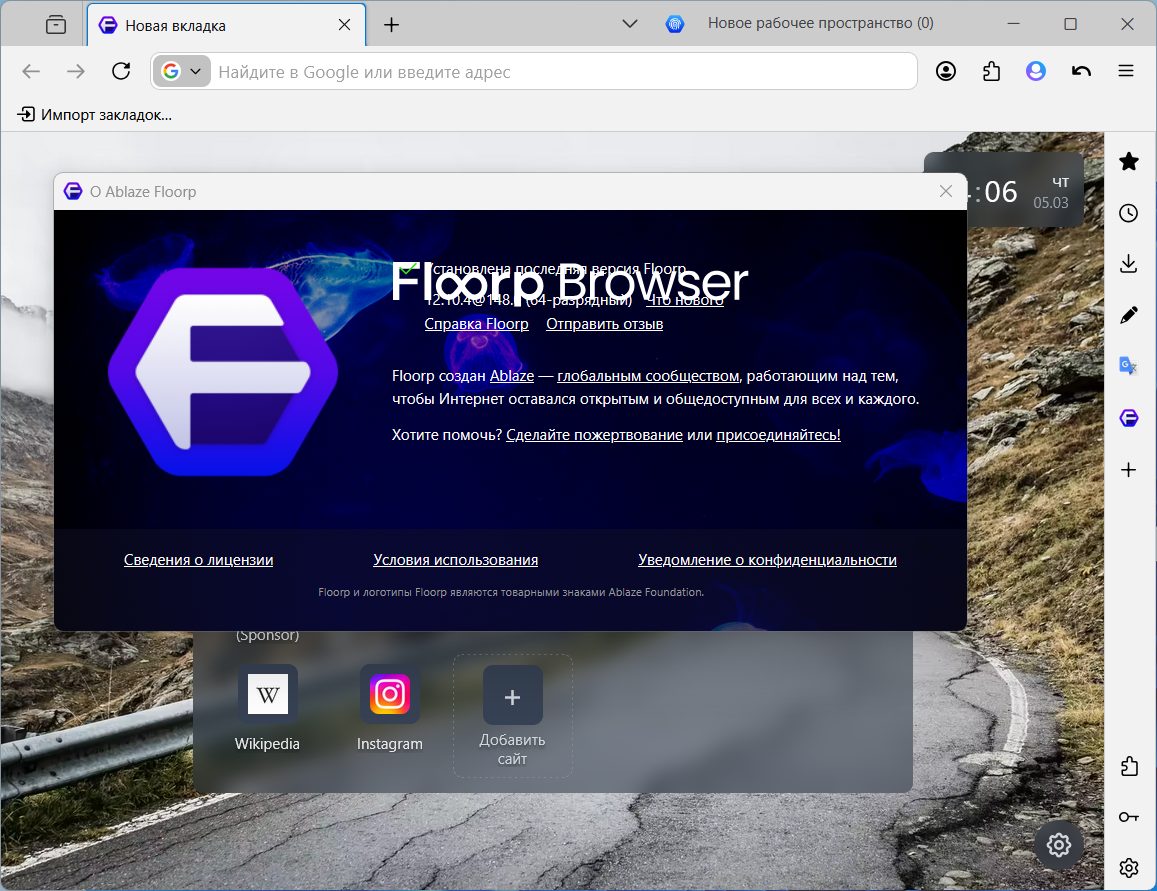This screenshot has width=1157, height=891.
Task: Open the "Сделайте пожертвование" link
Action: pyautogui.click(x=594, y=435)
